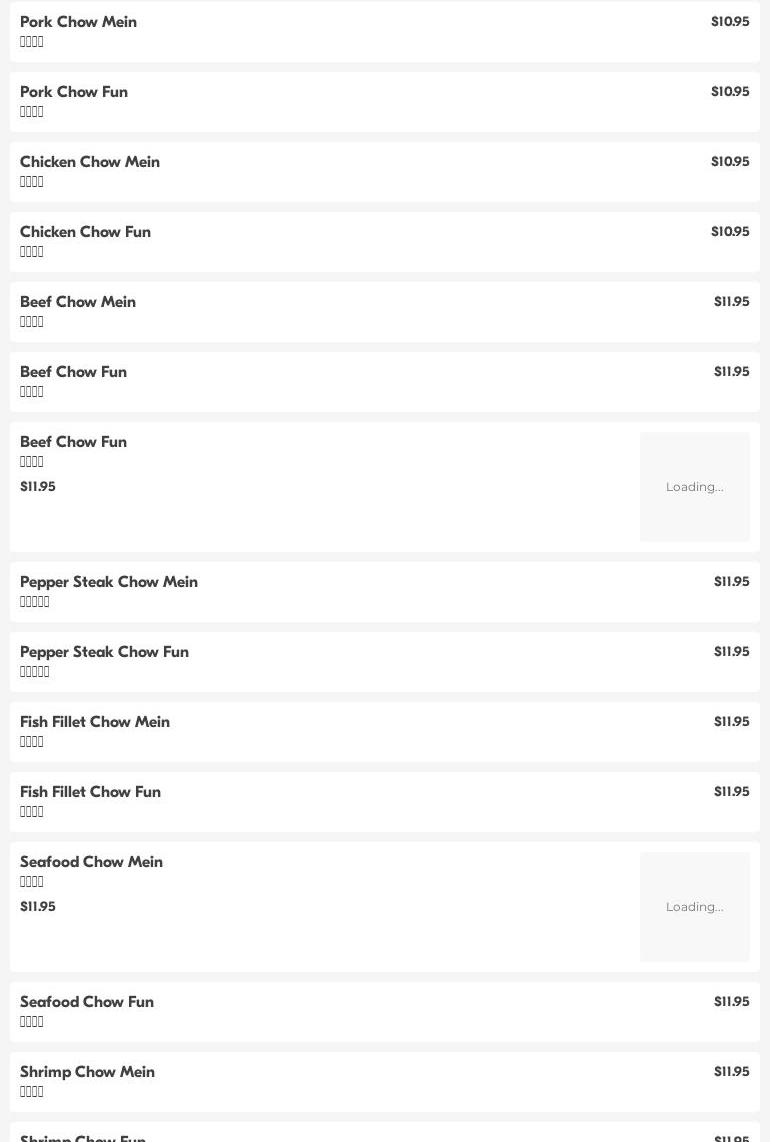This screenshot has width=770, height=1142.
Task: Open the Pepper Steak Chow Fun item
Action: [385, 662]
